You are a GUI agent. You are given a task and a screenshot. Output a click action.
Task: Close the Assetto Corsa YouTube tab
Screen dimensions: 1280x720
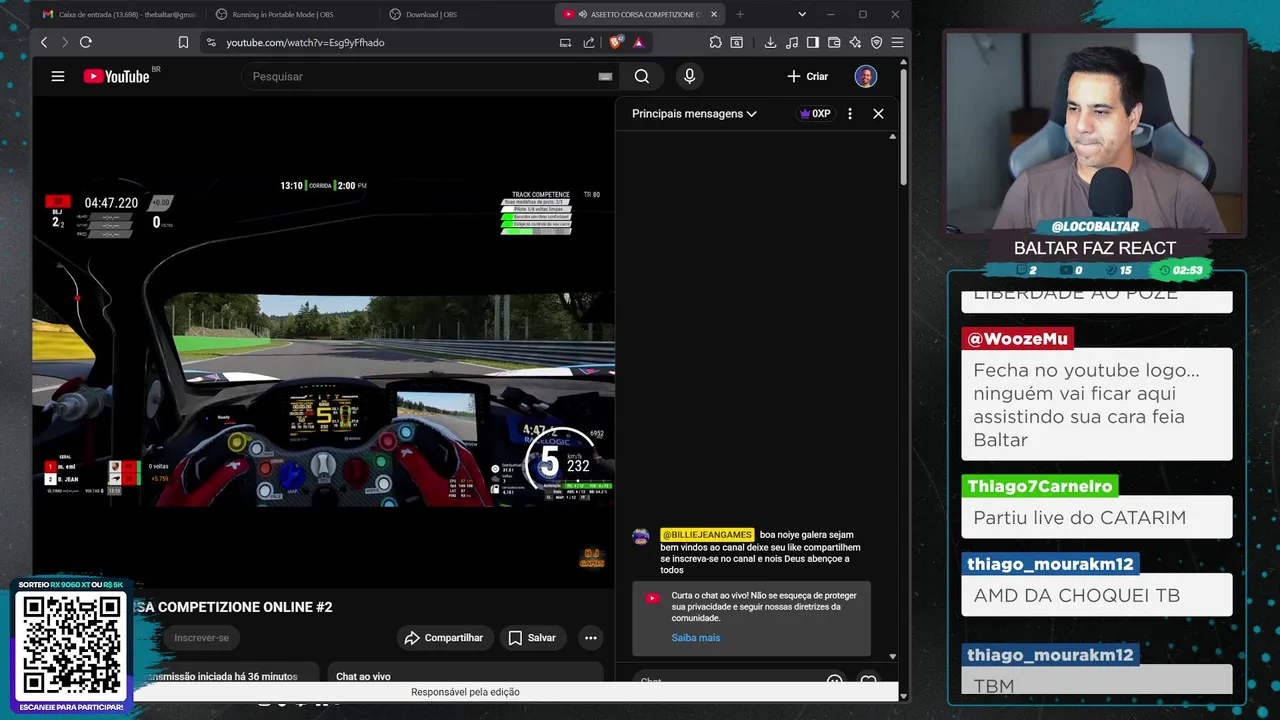[713, 14]
